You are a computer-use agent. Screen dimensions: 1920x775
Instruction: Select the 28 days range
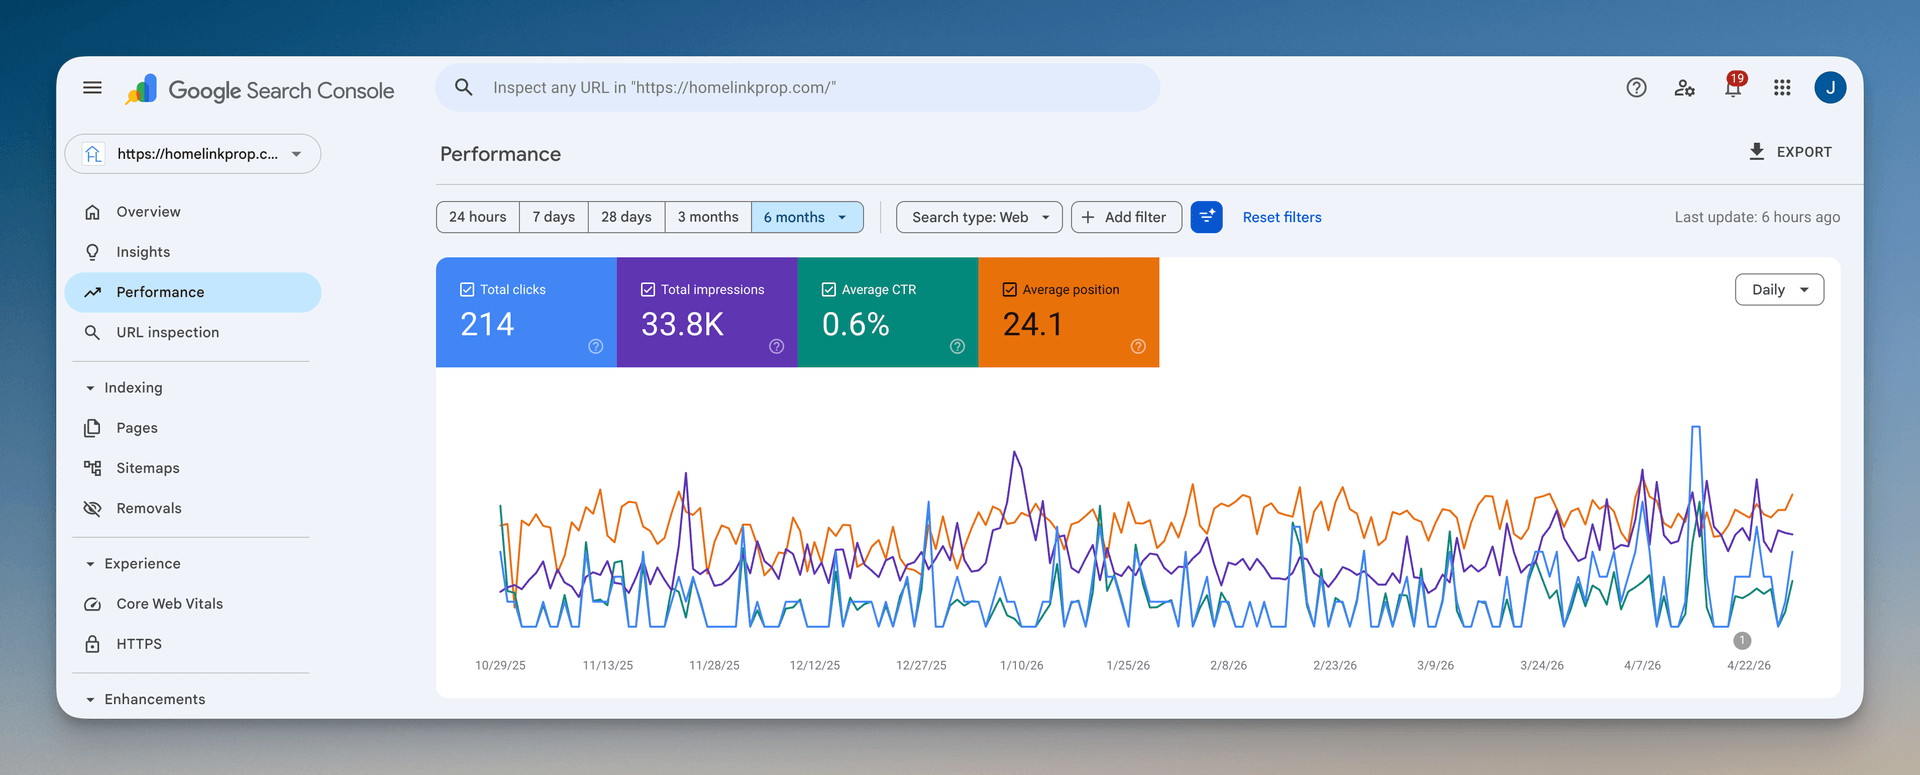(626, 217)
